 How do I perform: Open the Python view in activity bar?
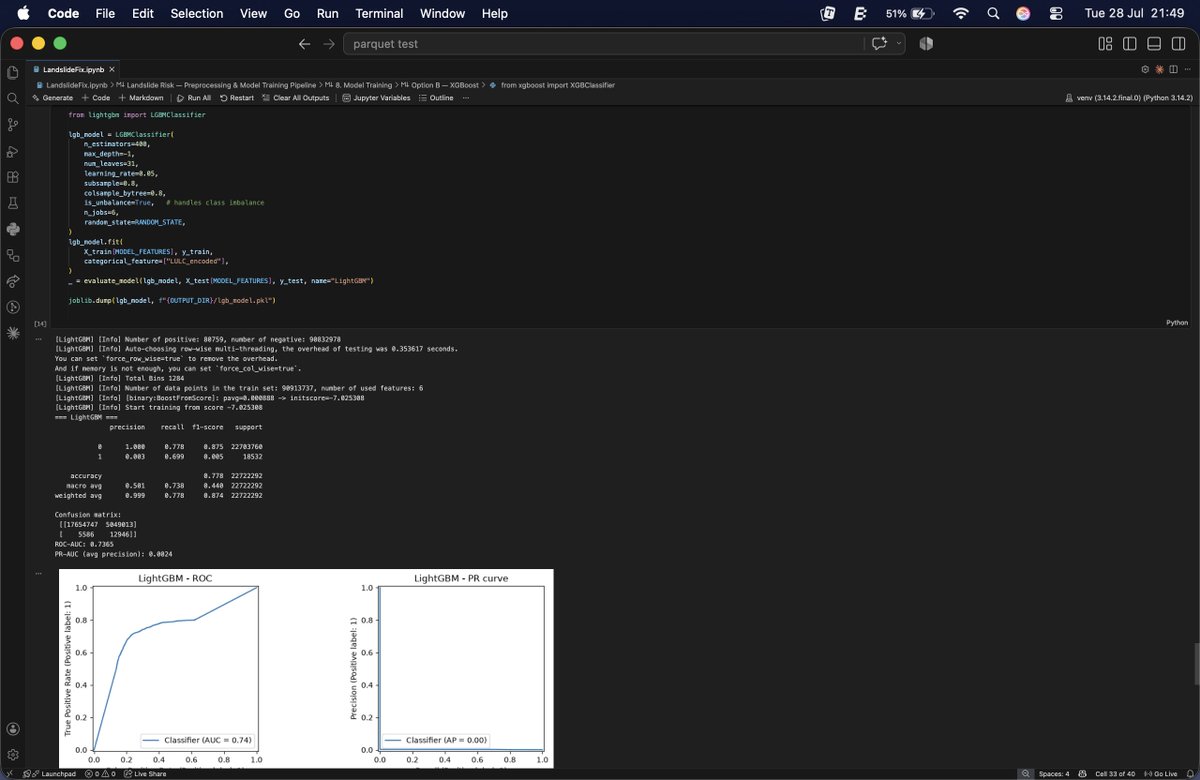tap(13, 229)
